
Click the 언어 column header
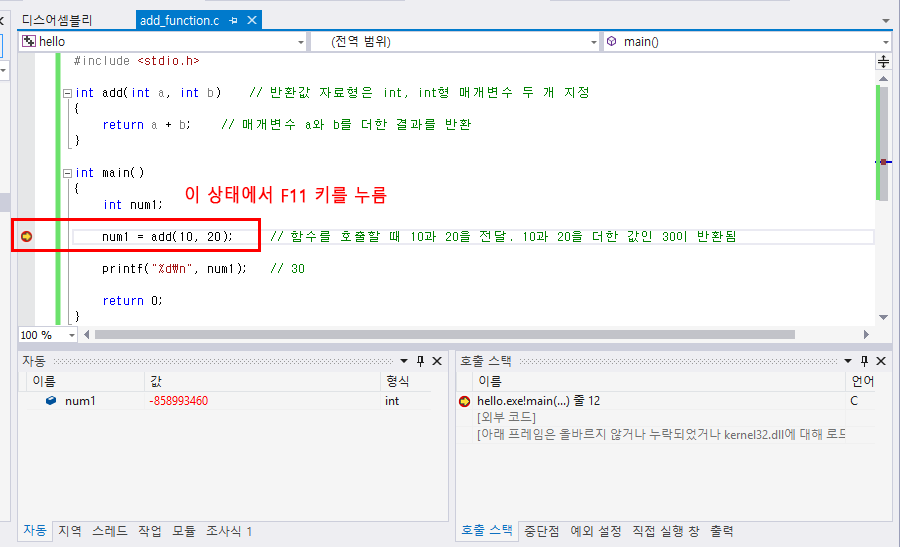863,381
